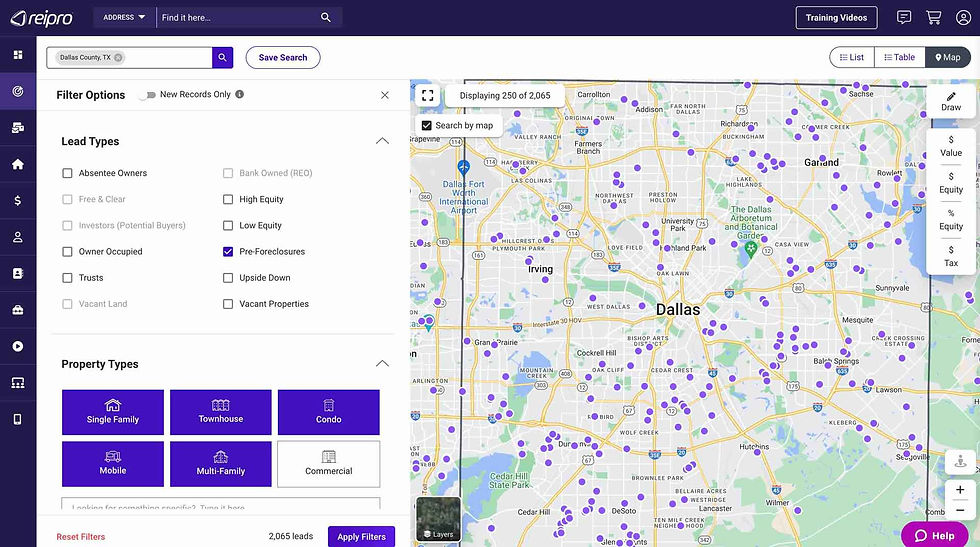Check the Absentee Owners checkbox
The image size is (980, 547).
coord(68,173)
